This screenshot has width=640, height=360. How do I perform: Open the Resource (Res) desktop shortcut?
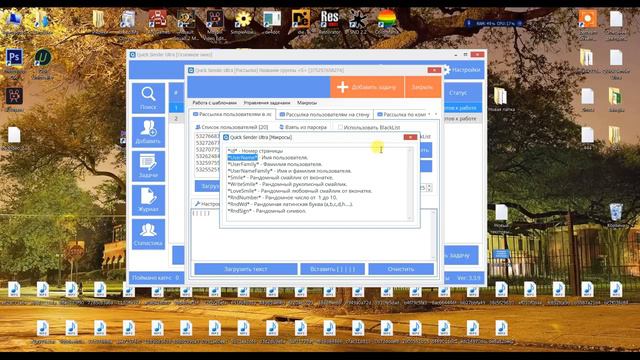(x=329, y=20)
